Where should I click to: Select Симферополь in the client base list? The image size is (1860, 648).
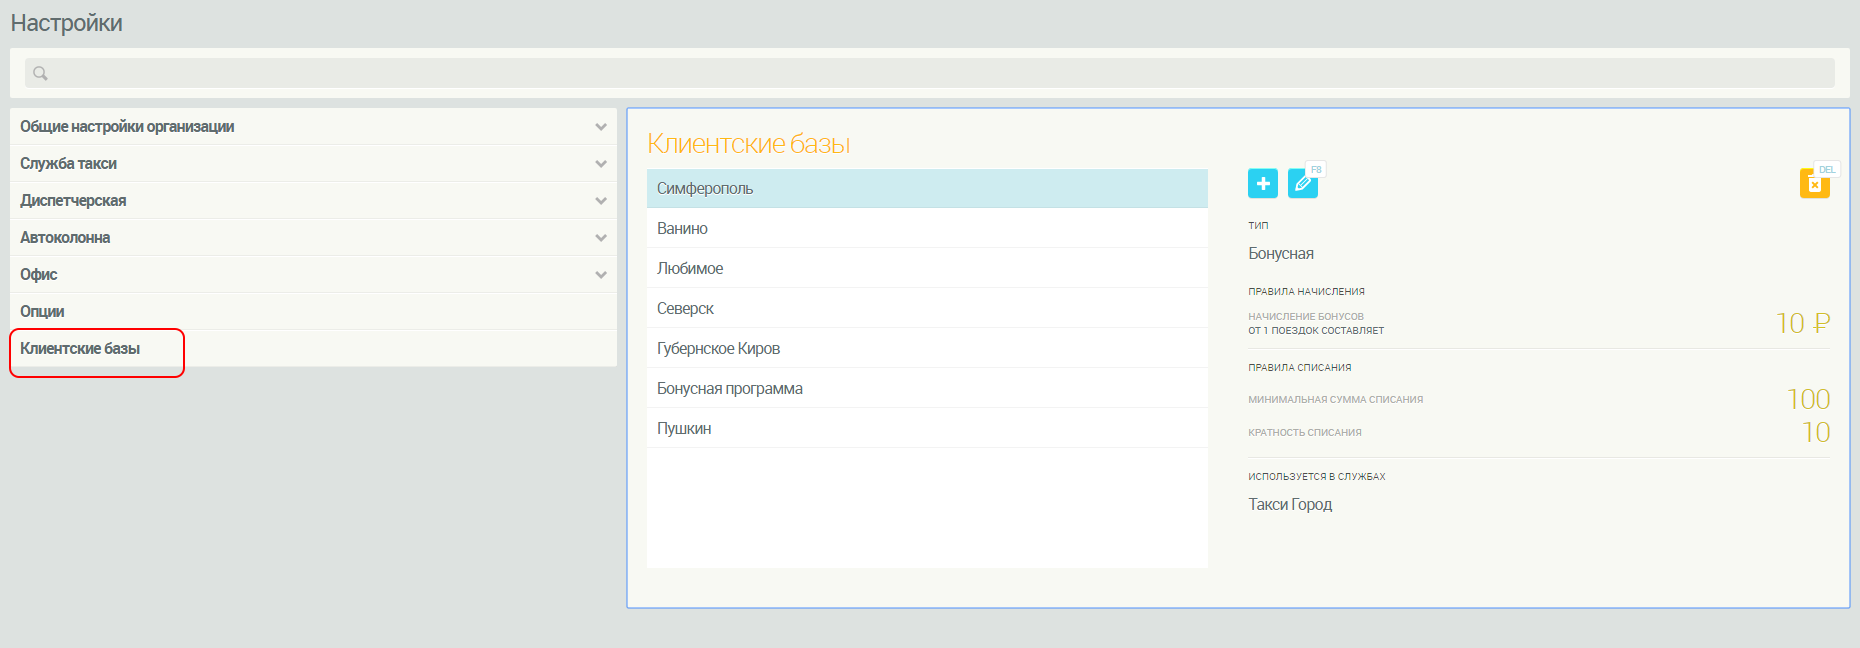click(x=705, y=189)
